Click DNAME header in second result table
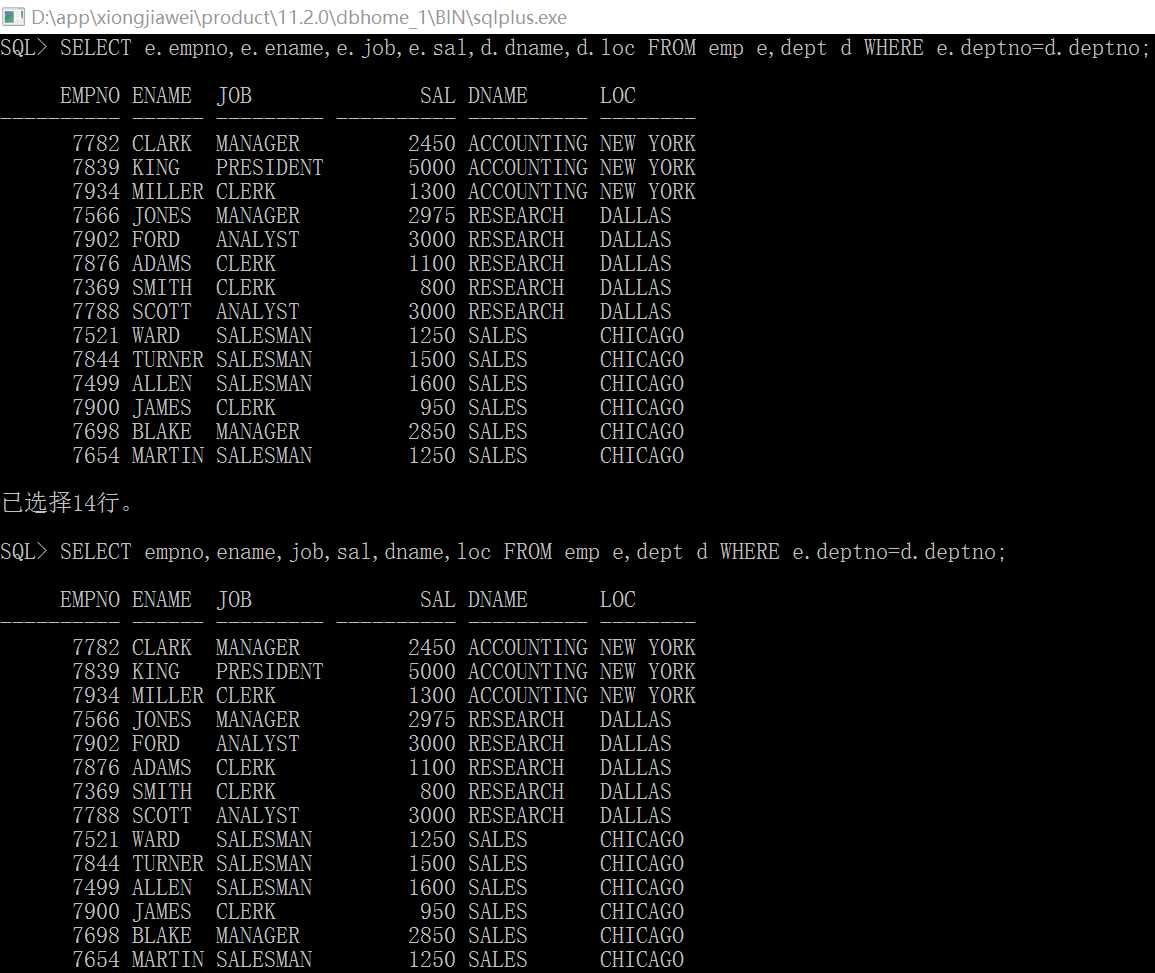The image size is (1155, 973). [498, 600]
